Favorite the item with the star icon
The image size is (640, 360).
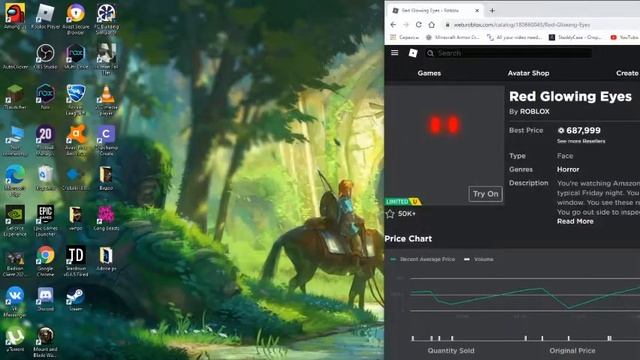[390, 214]
